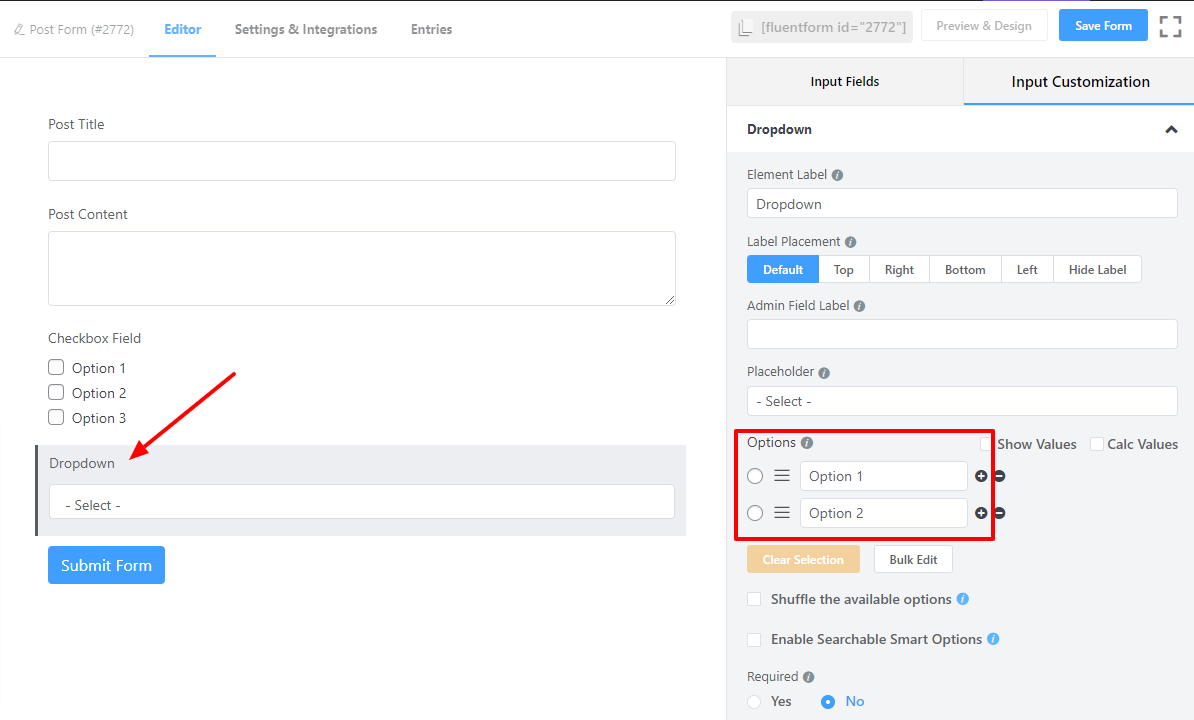The image size is (1194, 720).
Task: Tick the Option 2 checkbox in the form
Action: 56,393
